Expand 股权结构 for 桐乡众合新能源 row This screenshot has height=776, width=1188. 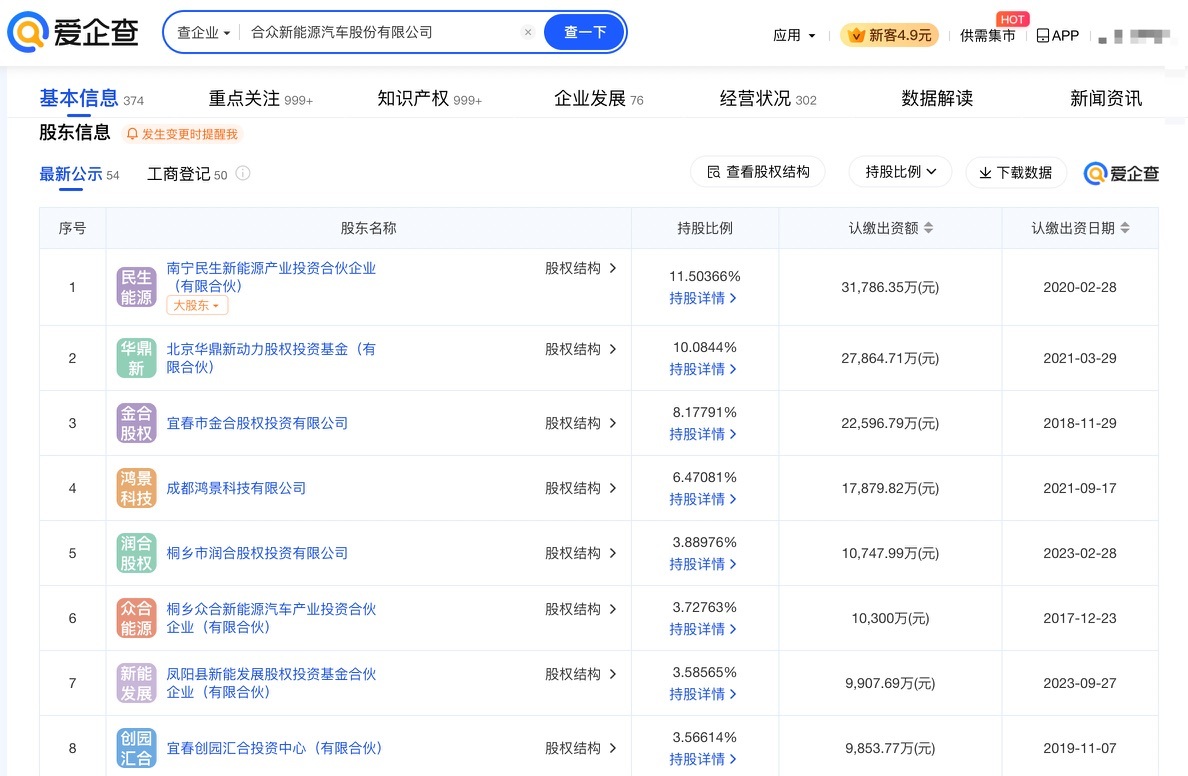pyautogui.click(x=580, y=609)
